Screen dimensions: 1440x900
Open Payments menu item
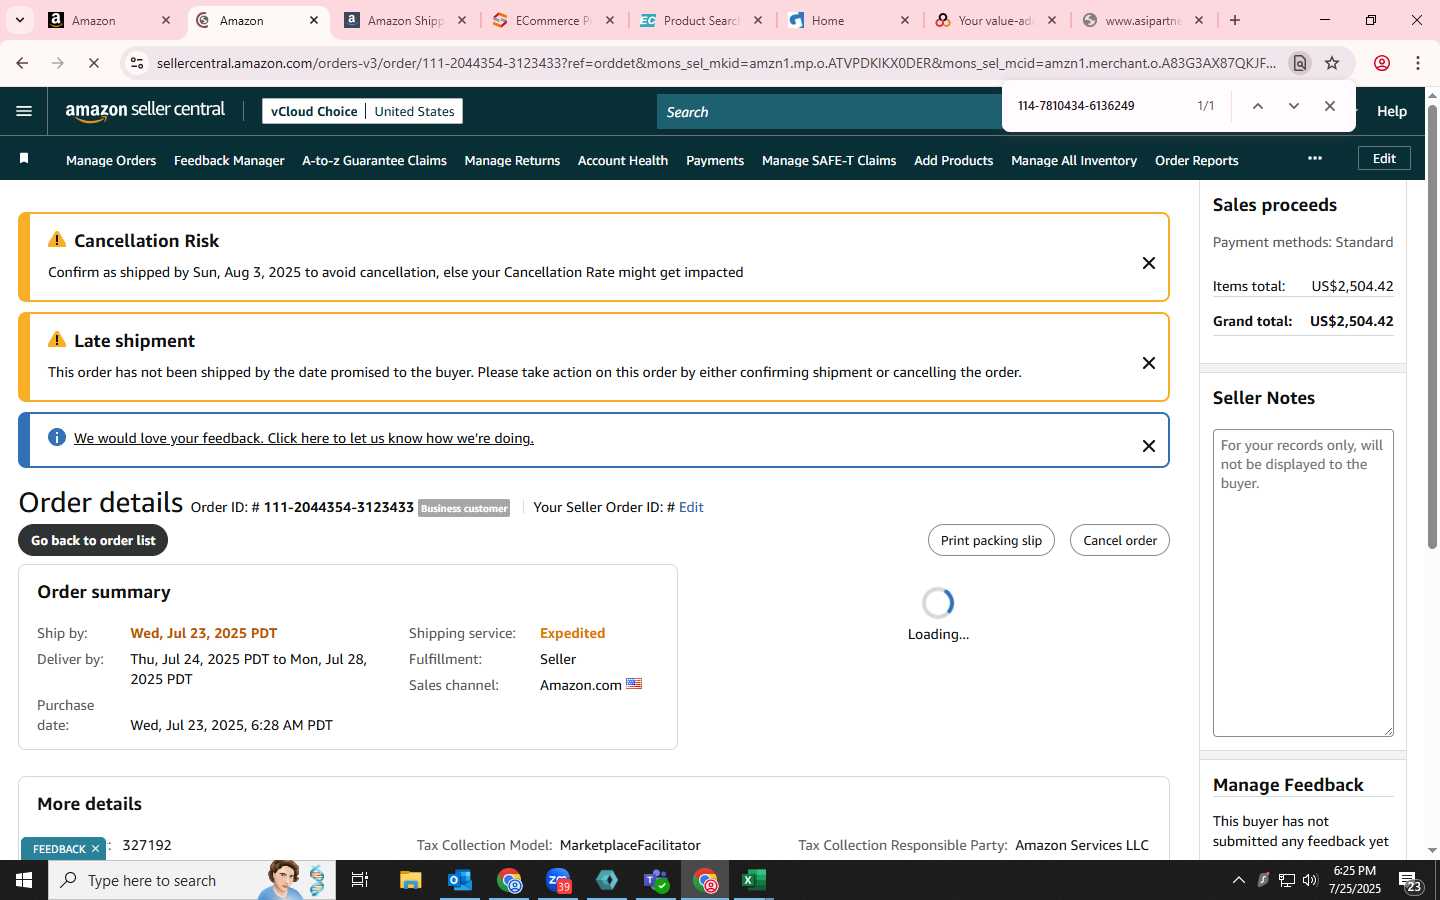[x=715, y=160]
